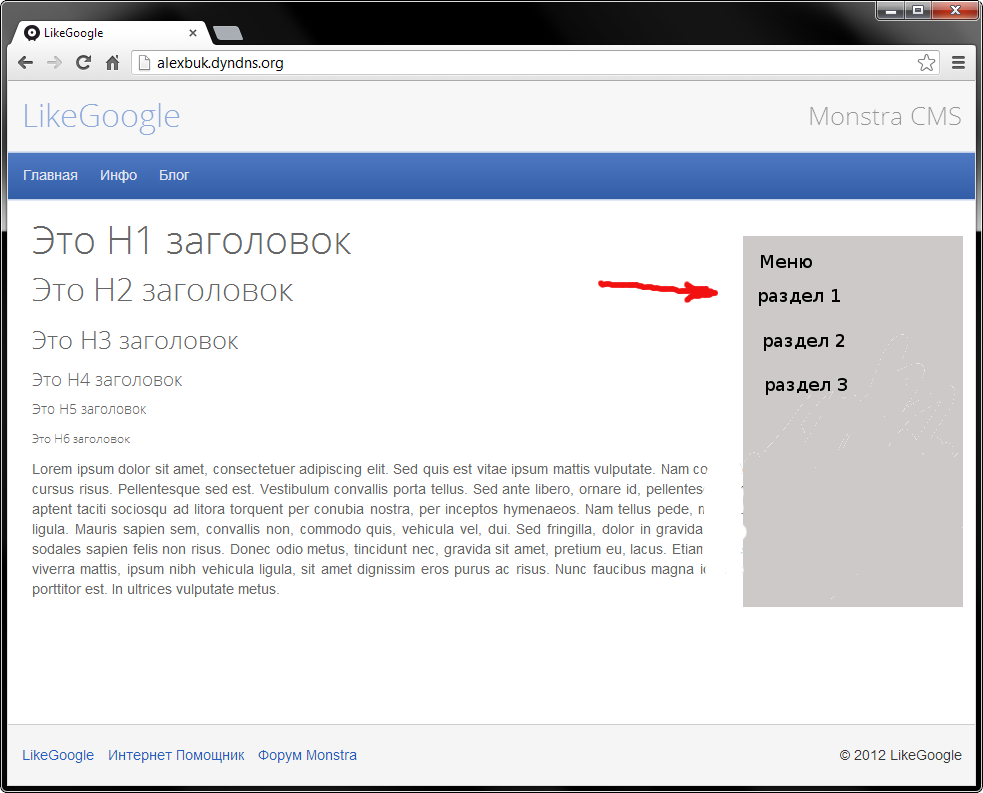Screen dimensions: 983x793
Task: Select раздел 3 in the sidebar menu
Action: (806, 385)
